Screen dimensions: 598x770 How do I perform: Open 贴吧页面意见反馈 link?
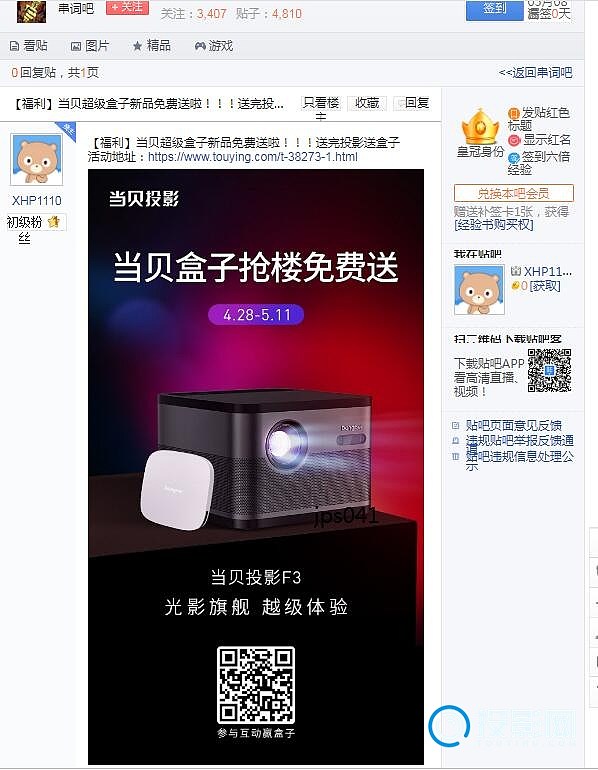pos(513,425)
